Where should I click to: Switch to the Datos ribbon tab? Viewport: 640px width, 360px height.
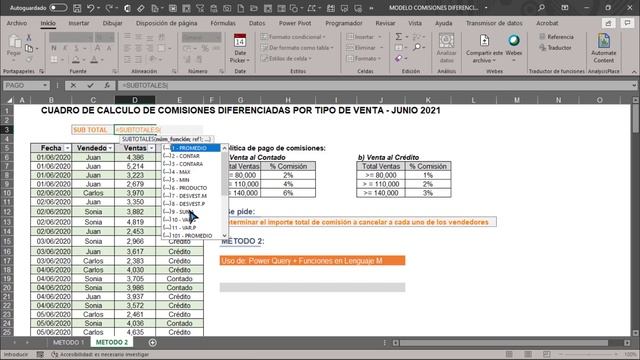click(257, 23)
